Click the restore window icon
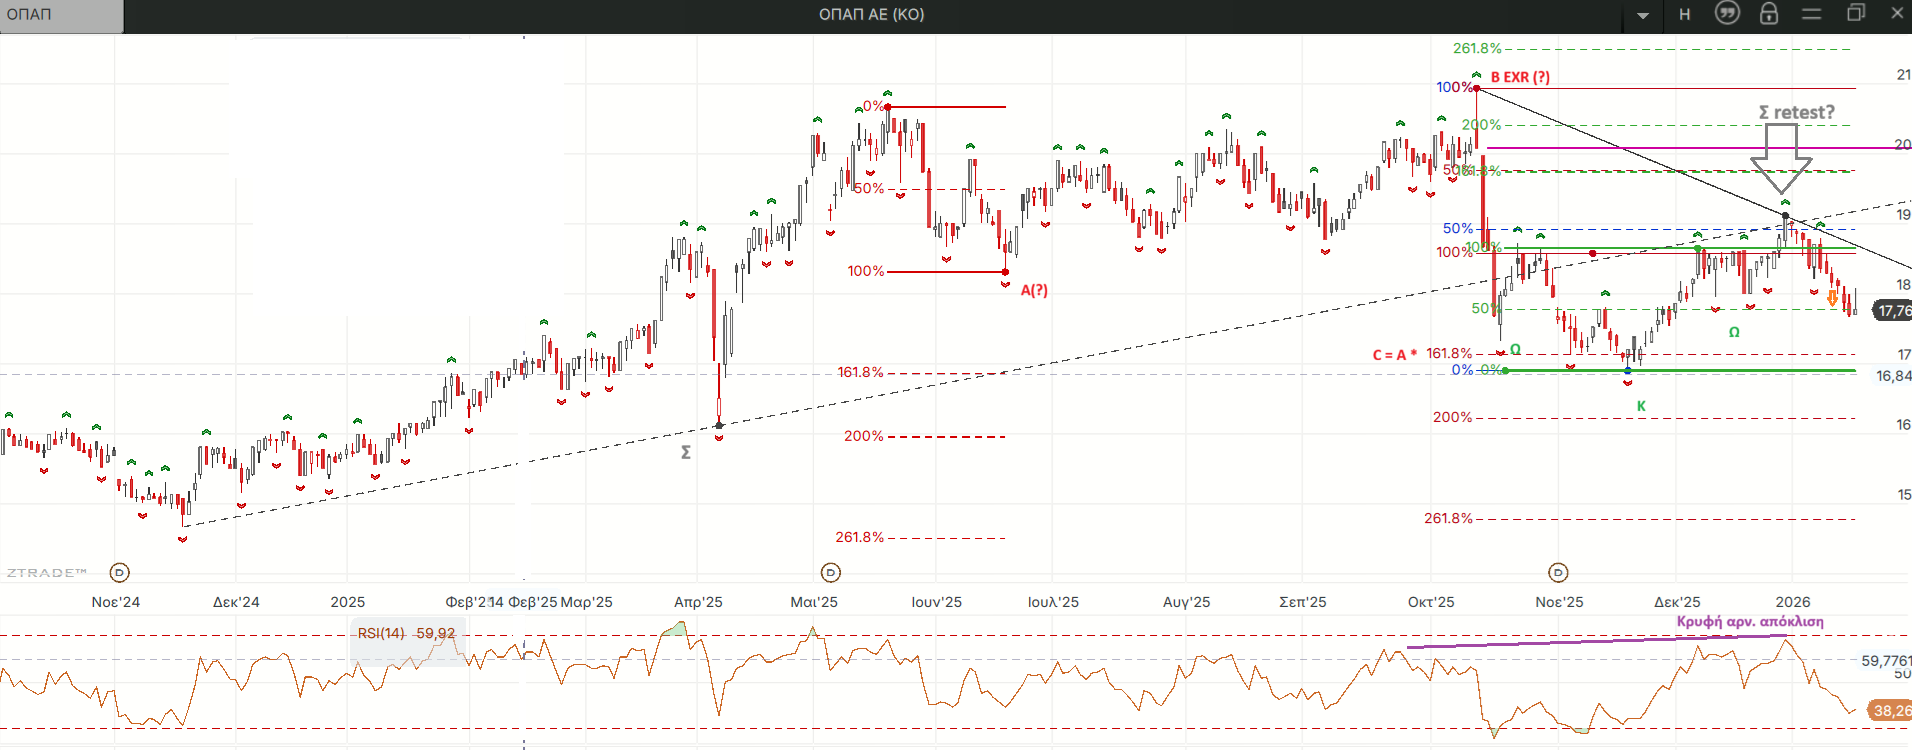1912x750 pixels. (1856, 13)
